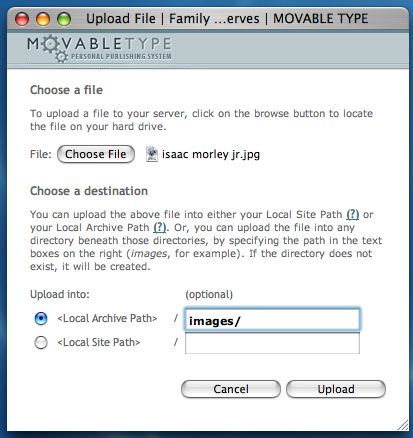Select the Local Archive Path radio button

click(x=41, y=318)
